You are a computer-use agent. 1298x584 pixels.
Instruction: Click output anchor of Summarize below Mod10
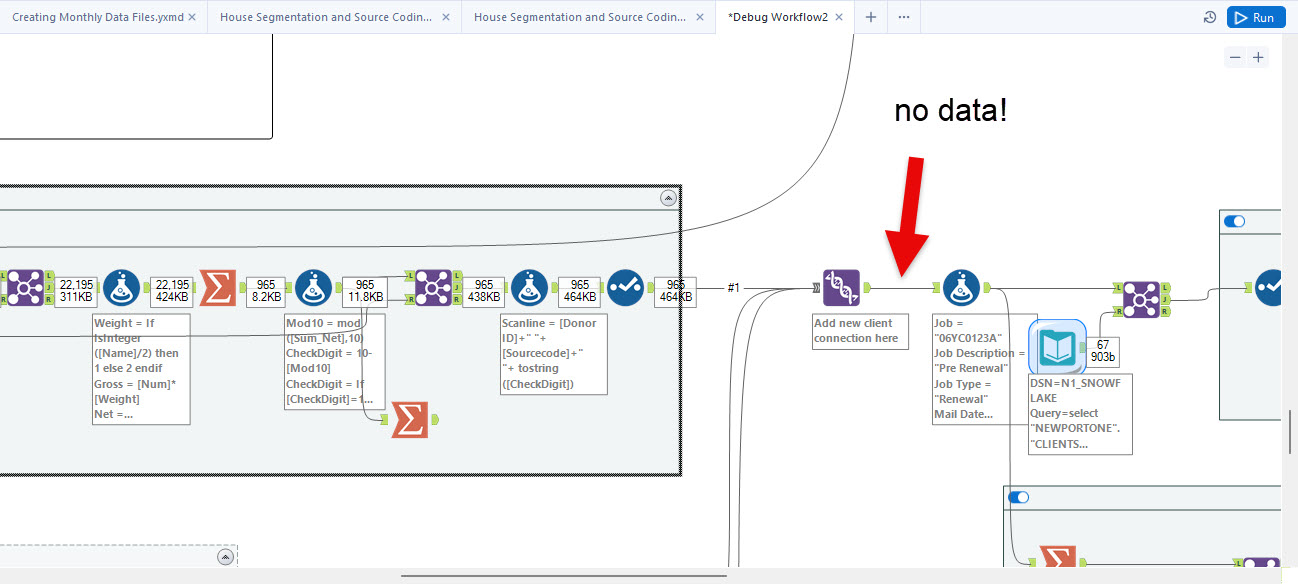433,419
